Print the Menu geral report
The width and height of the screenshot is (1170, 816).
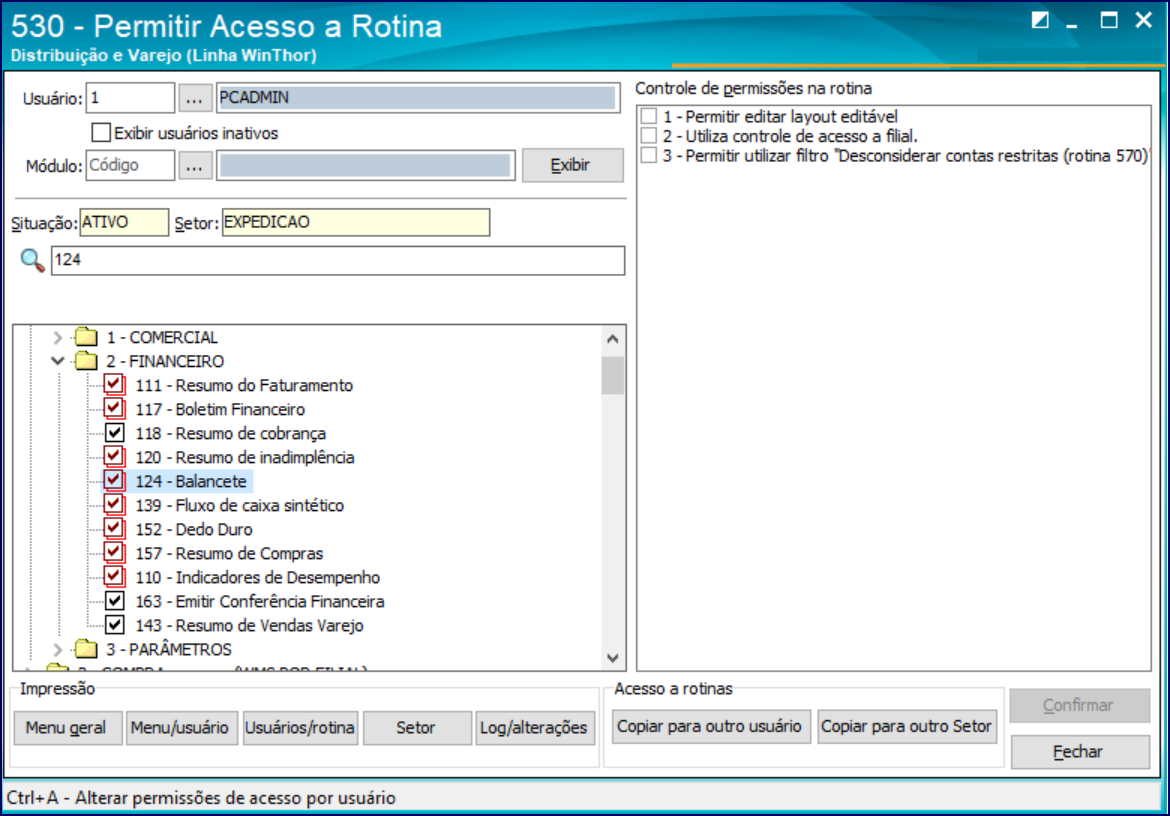67,727
